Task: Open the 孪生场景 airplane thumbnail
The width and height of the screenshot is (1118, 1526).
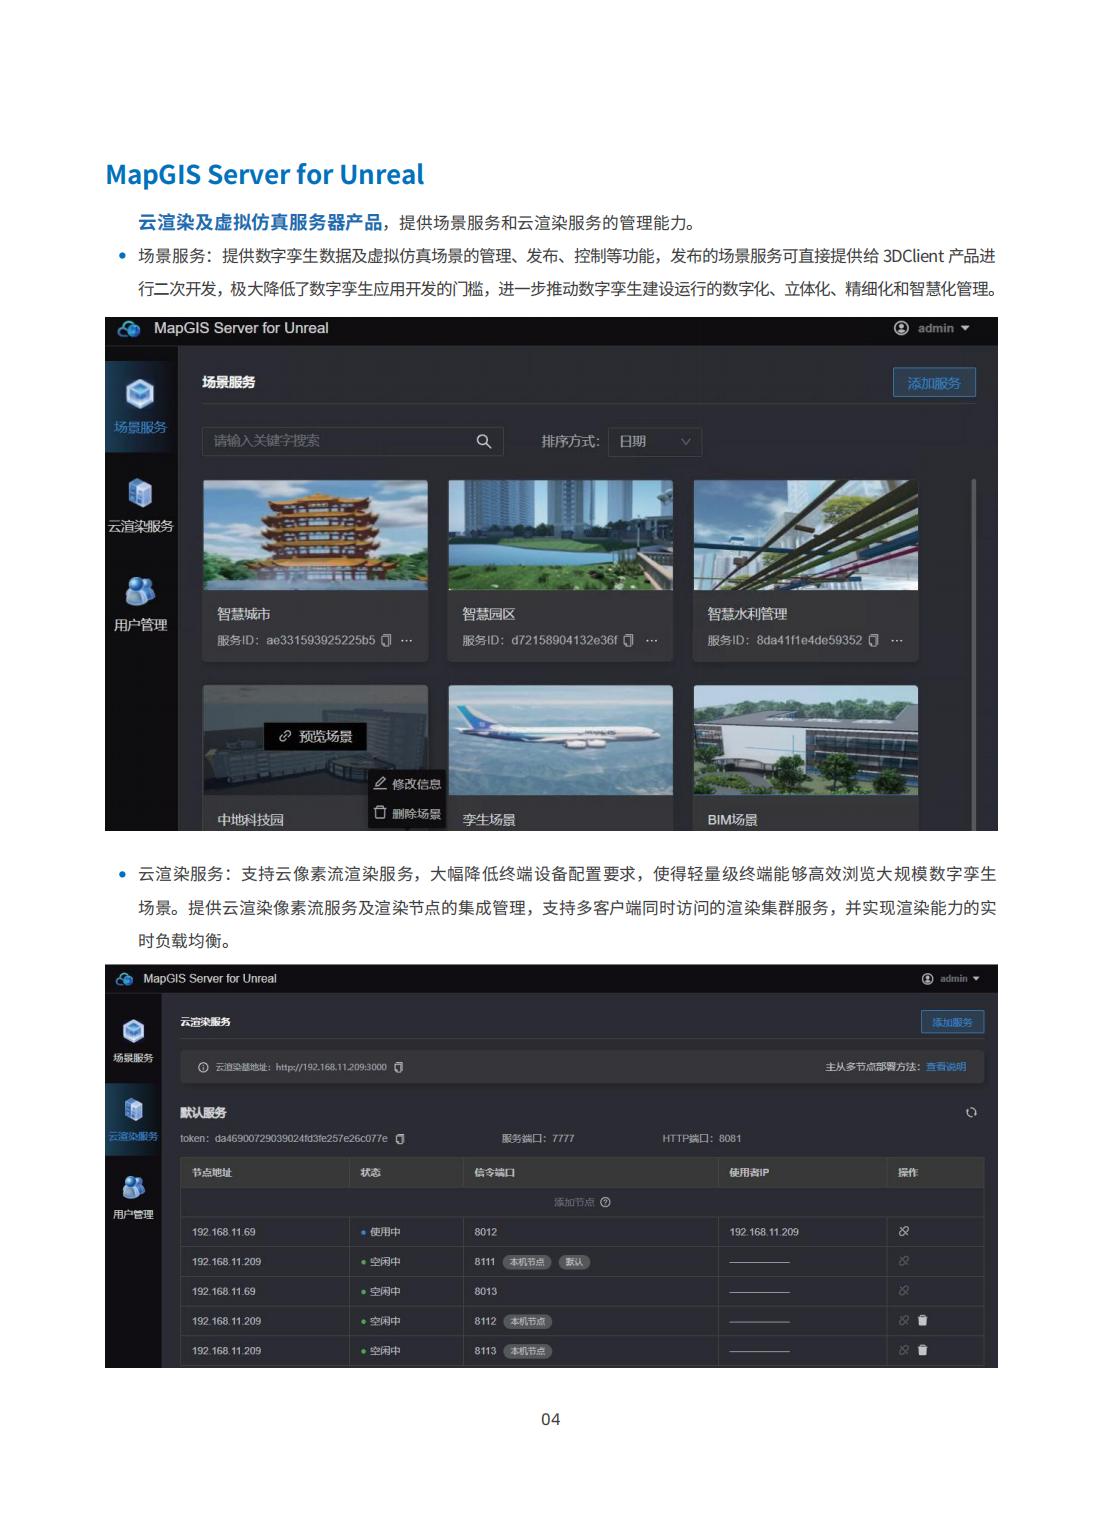Action: [560, 740]
